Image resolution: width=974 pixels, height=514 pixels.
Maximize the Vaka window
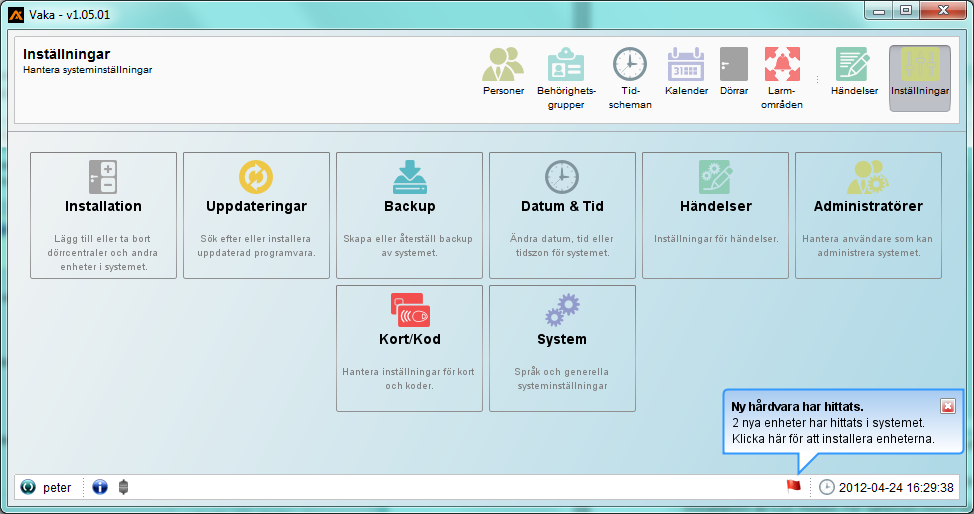click(906, 11)
